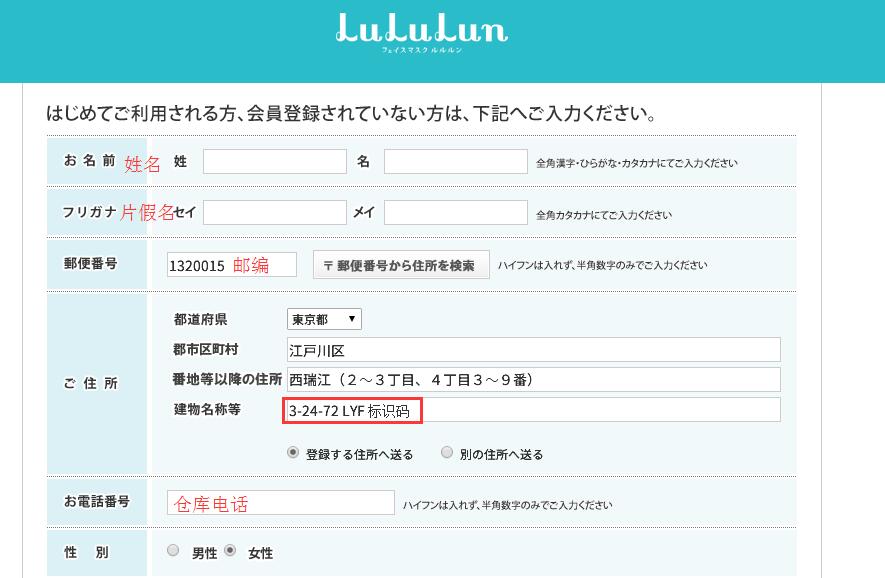Click the 郡市区町村 field showing 江戸川区
885x578 pixels.
click(533, 350)
